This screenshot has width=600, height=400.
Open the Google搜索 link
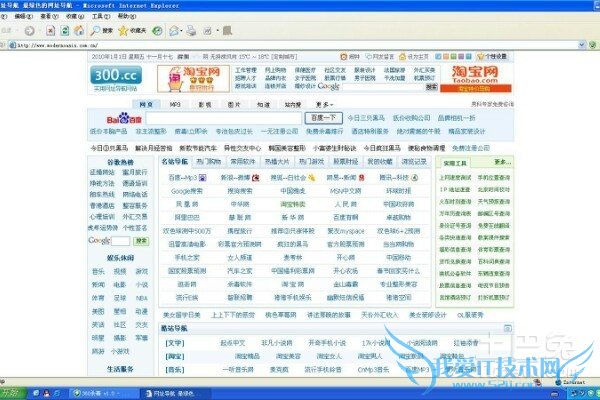[187, 191]
